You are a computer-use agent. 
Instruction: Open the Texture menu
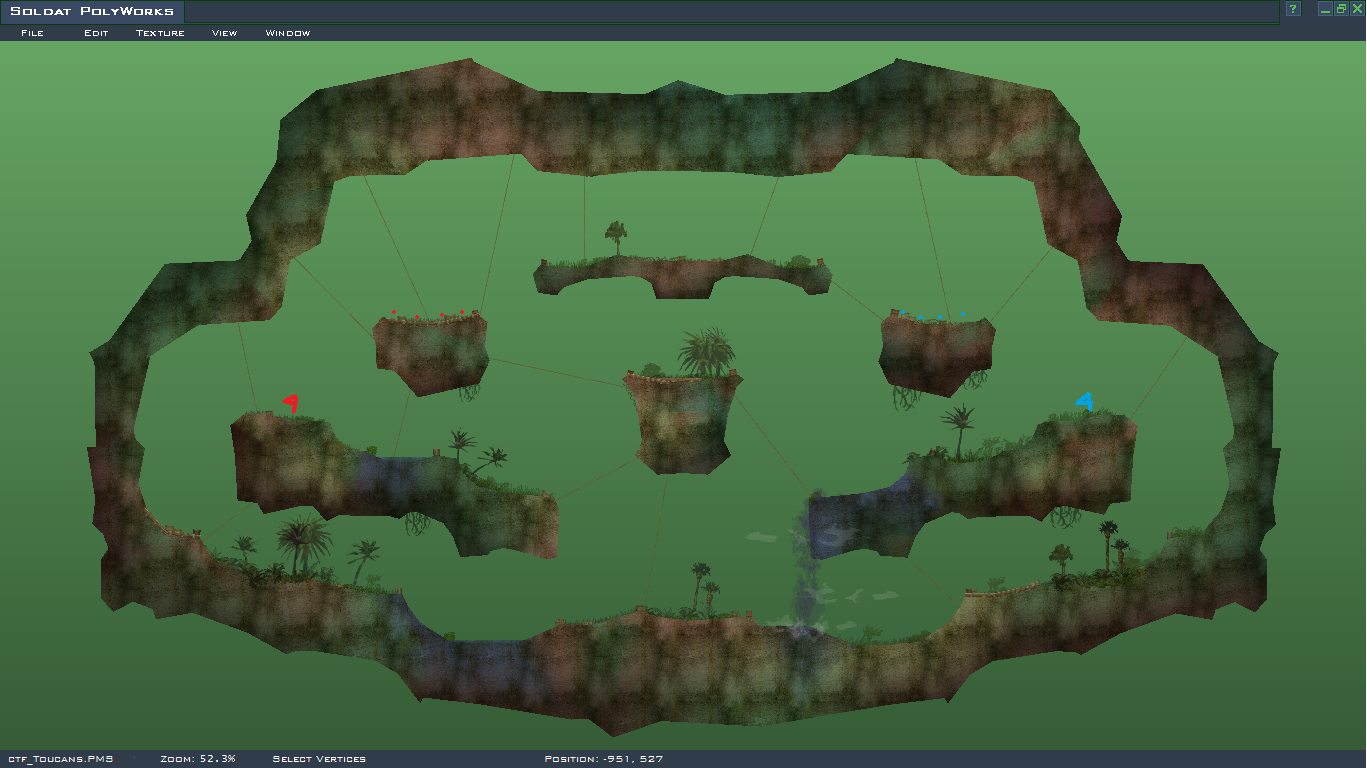(x=160, y=33)
